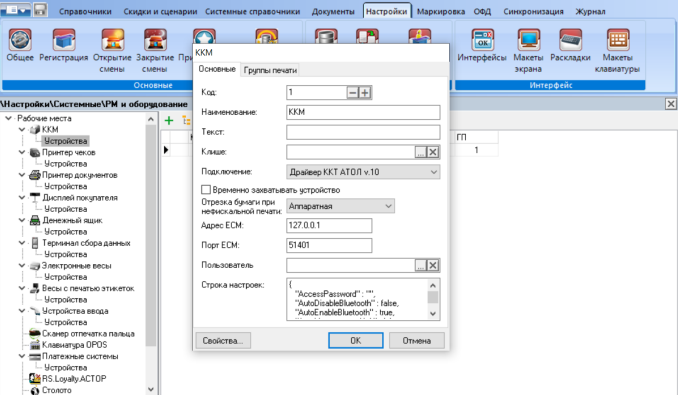Add new item with green plus
679x395 pixels.
[x=169, y=120]
